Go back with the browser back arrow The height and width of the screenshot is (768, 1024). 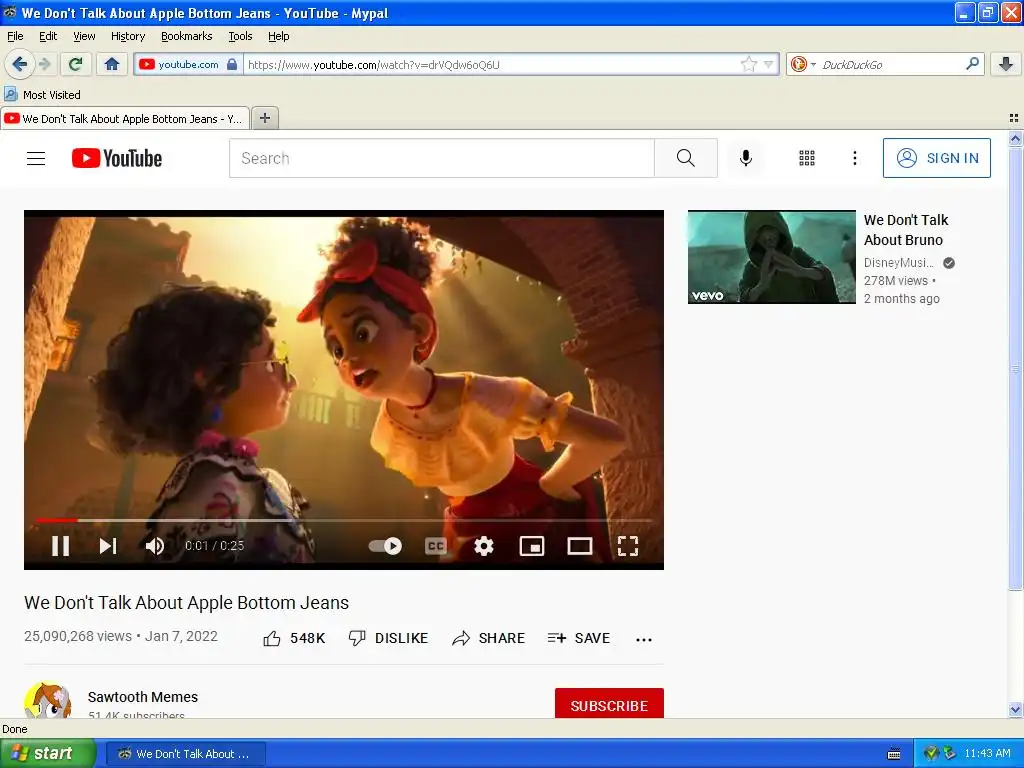coord(19,64)
